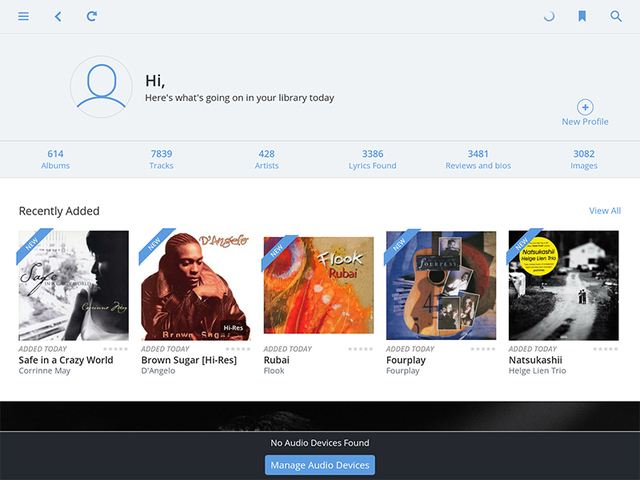The image size is (640, 480).
Task: Open the Natsukashii album cover
Action: point(563,285)
